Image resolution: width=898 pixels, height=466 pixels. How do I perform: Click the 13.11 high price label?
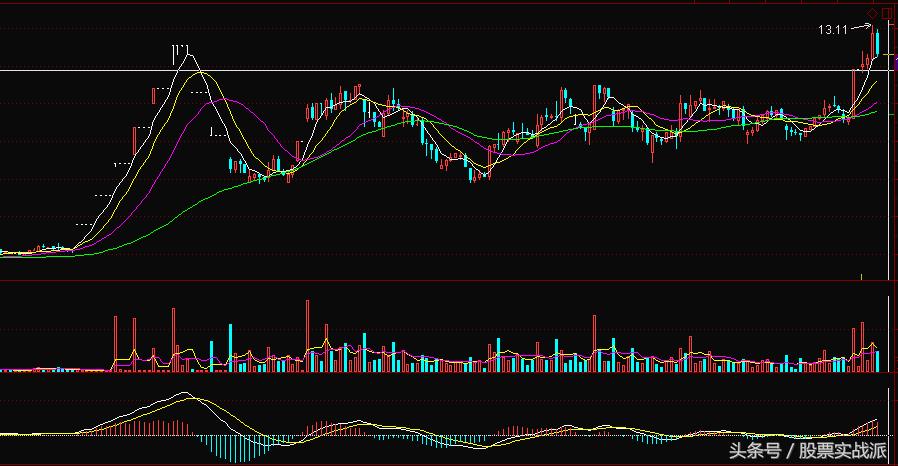833,30
